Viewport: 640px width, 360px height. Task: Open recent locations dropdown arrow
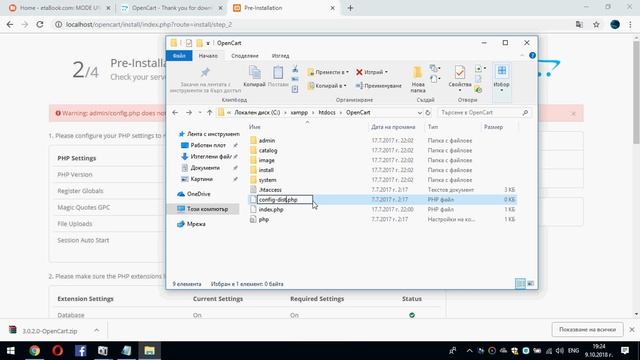point(200,112)
